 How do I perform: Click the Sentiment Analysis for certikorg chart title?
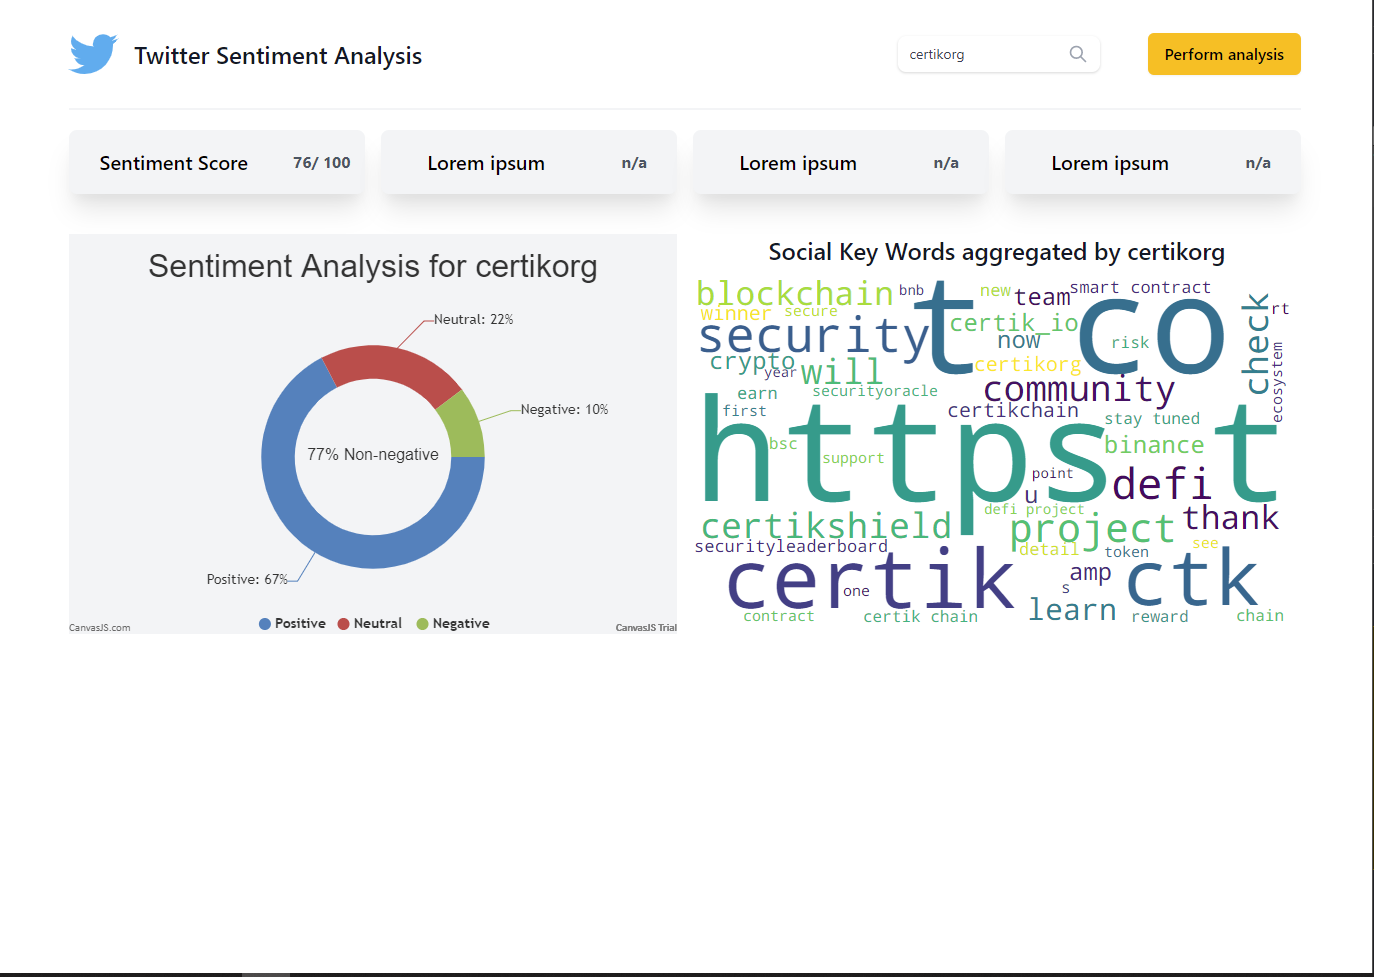pyautogui.click(x=373, y=266)
